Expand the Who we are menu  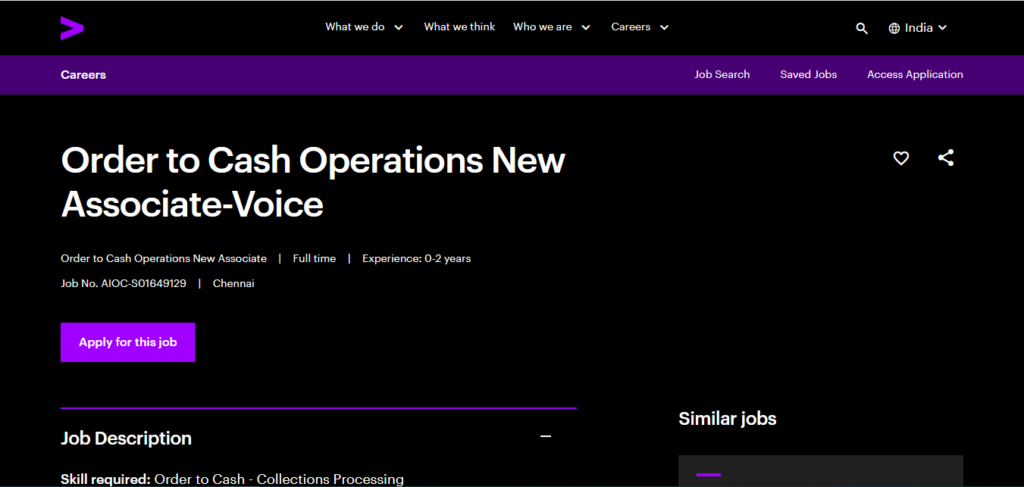pos(552,27)
